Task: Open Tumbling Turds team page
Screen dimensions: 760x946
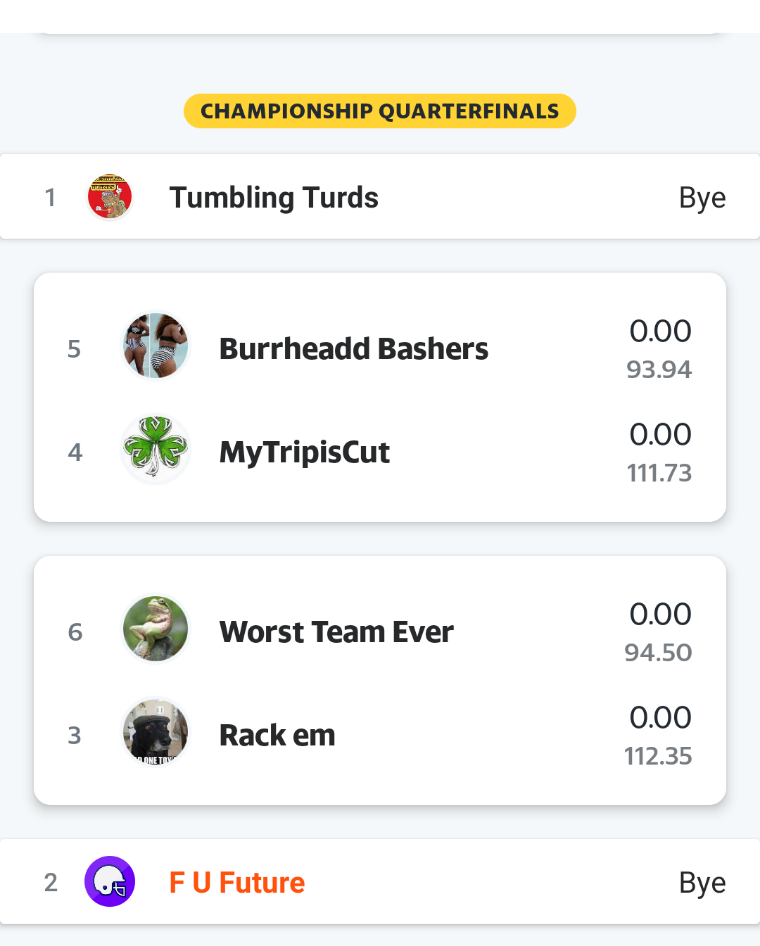Action: pos(274,197)
